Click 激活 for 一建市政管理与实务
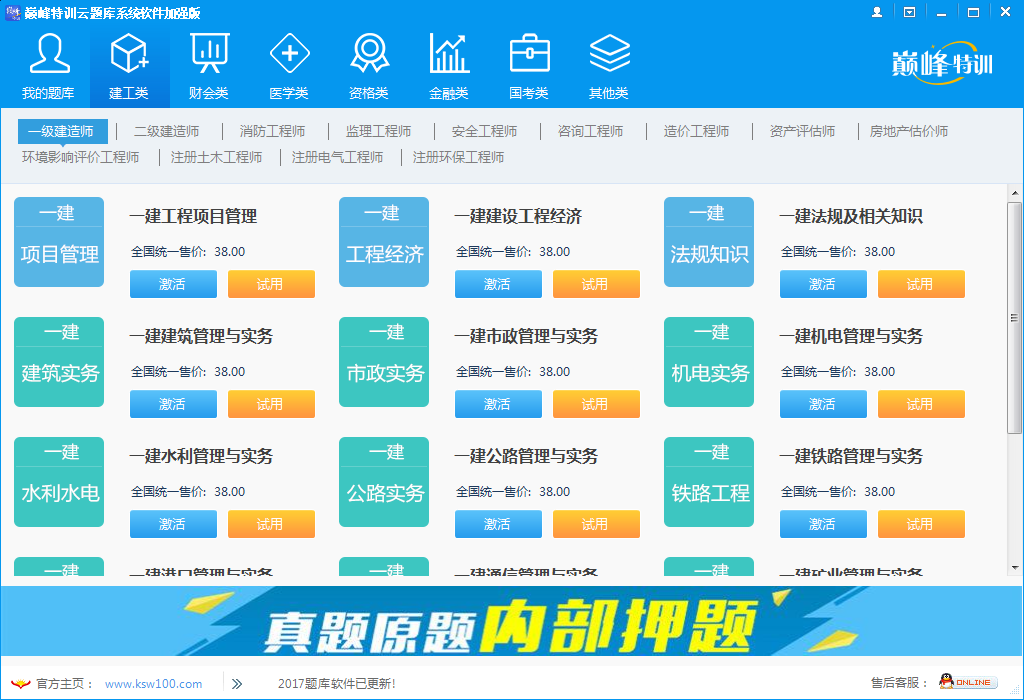Image resolution: width=1024 pixels, height=700 pixels. coord(497,404)
